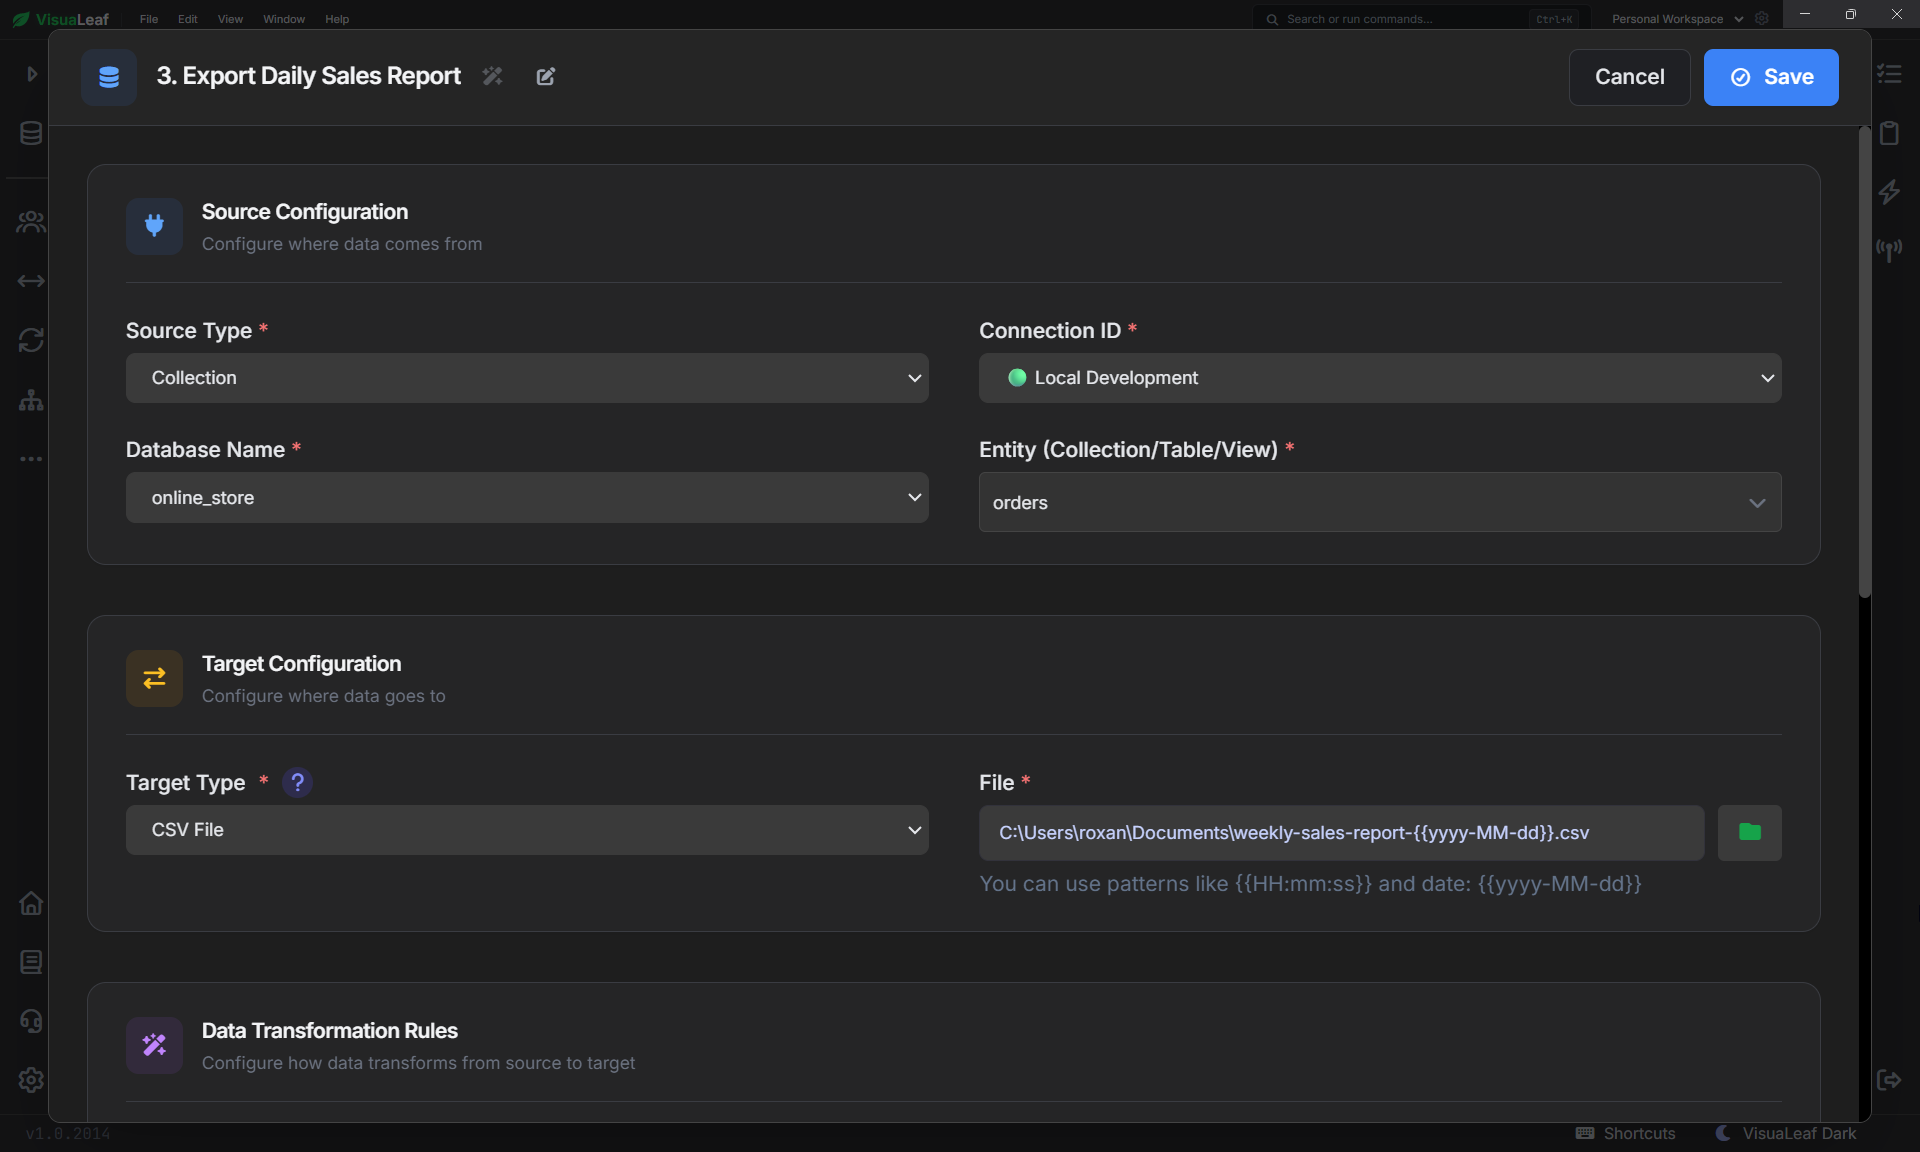The height and width of the screenshot is (1152, 1920).
Task: Click broadcast antenna icon in right sidebar
Action: coord(1889,250)
